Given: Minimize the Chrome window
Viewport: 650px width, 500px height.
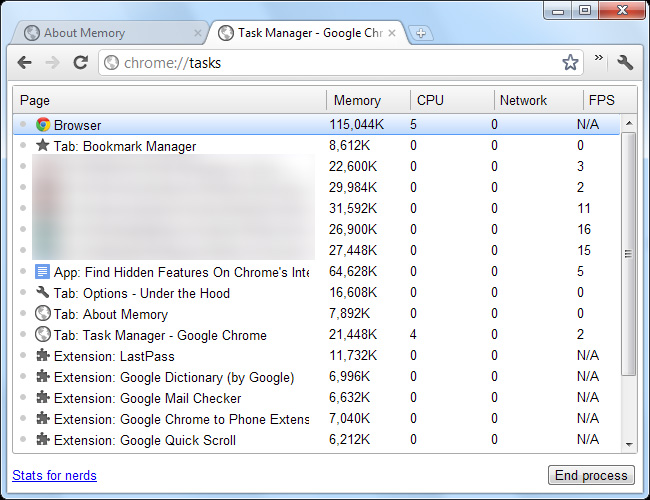Looking at the screenshot, I should (558, 11).
